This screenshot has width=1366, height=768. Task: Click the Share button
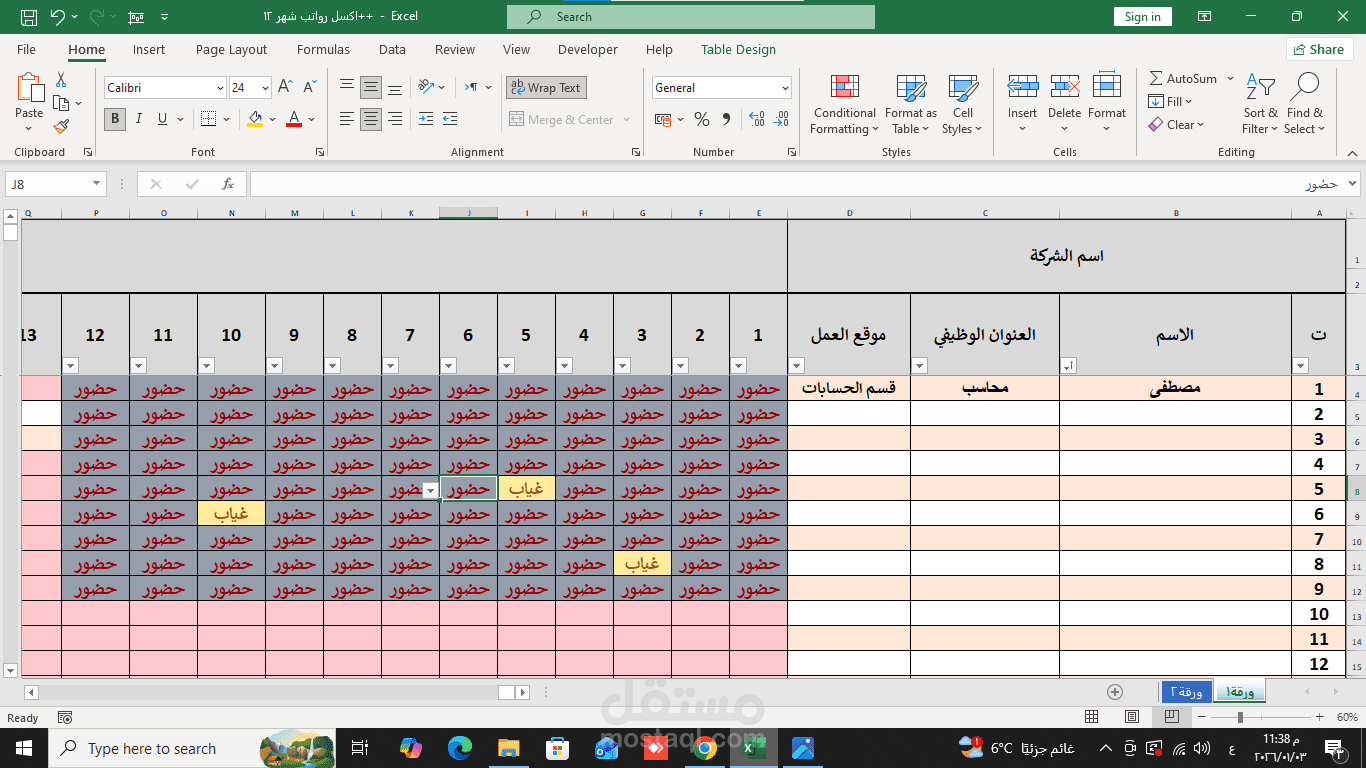coord(1319,49)
